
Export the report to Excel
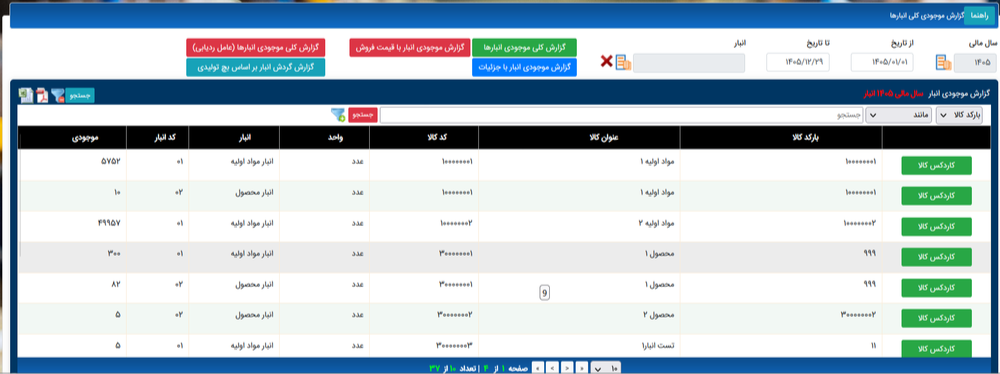[x=26, y=96]
